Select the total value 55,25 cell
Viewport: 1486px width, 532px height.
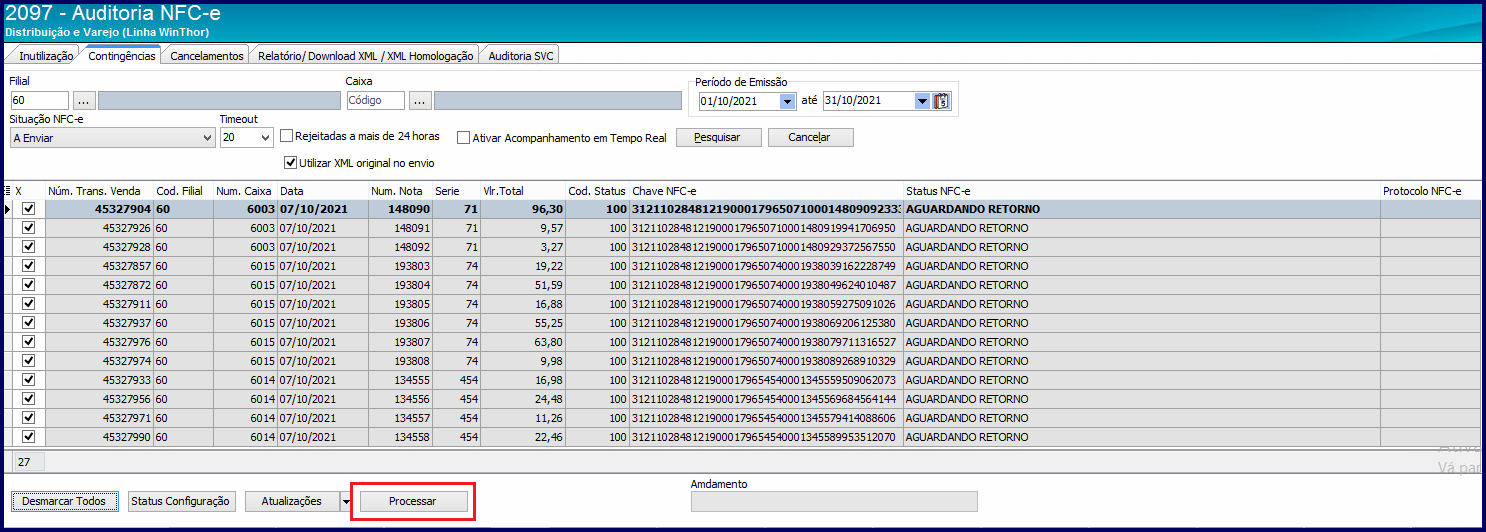coord(523,323)
